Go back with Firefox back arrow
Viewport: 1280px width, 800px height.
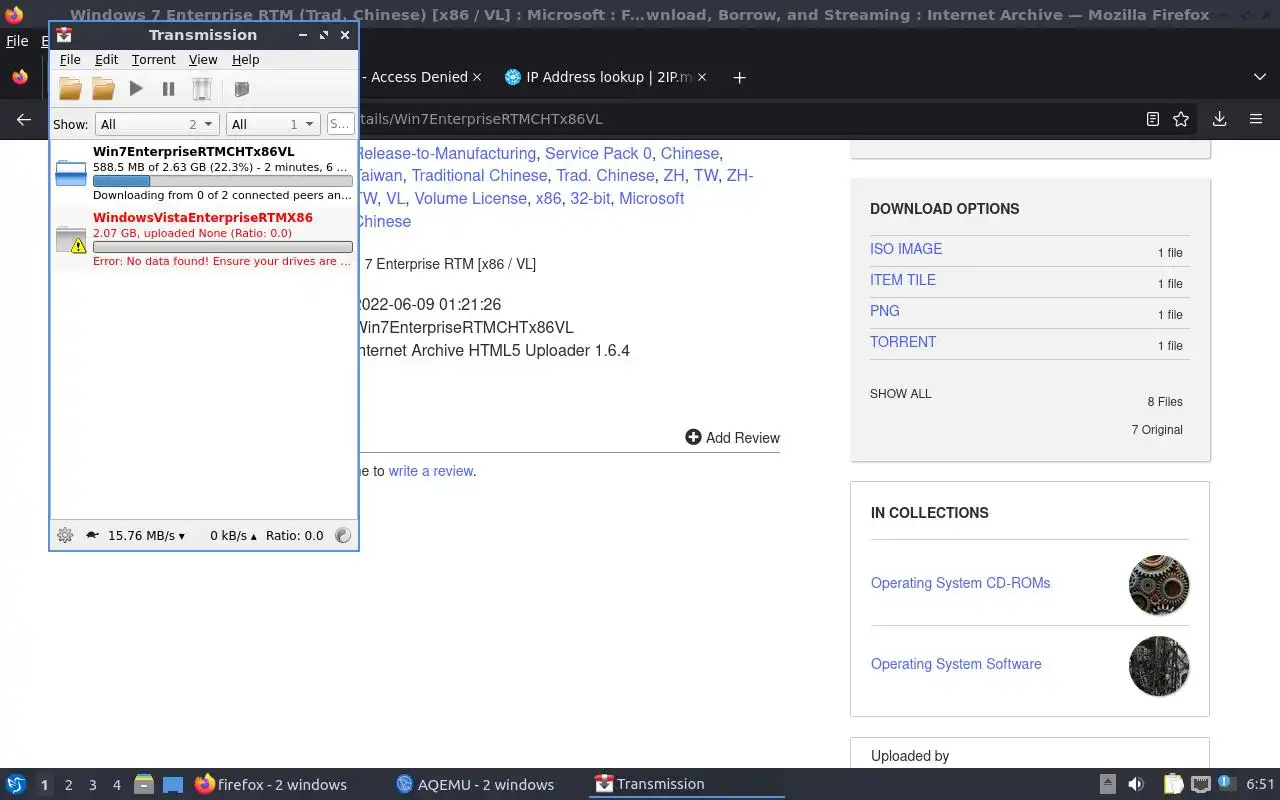coord(24,119)
